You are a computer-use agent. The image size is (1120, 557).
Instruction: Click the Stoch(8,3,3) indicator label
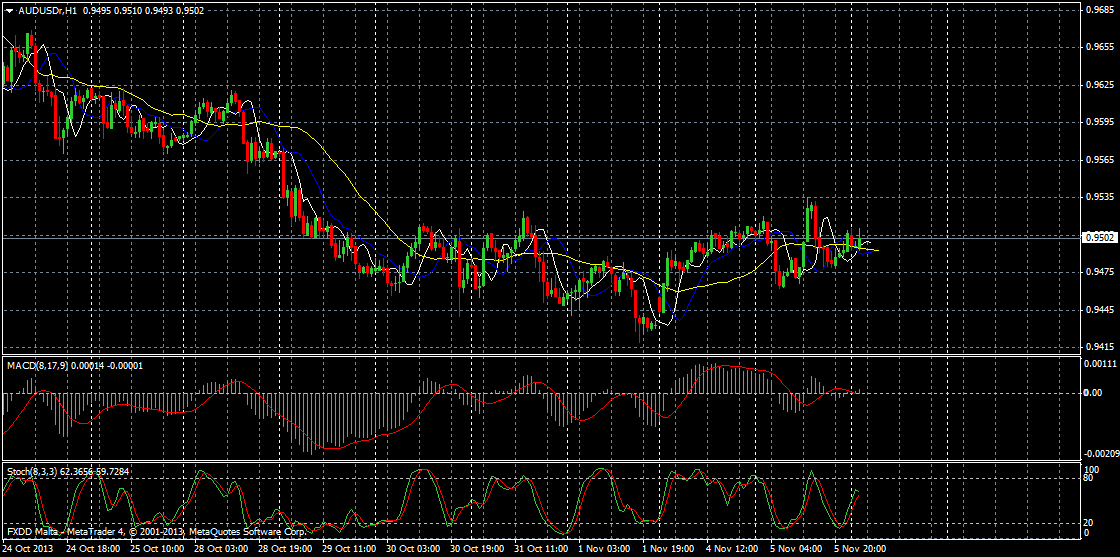click(32, 471)
